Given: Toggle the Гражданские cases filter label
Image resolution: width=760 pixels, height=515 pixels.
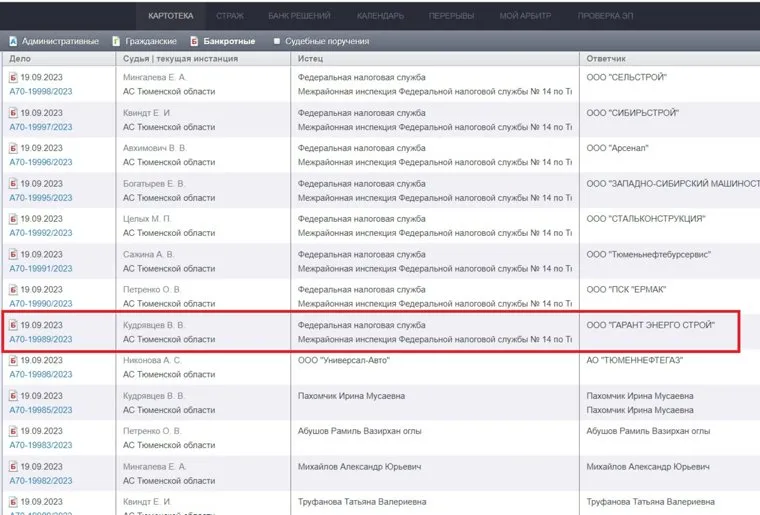Looking at the screenshot, I should [x=152, y=41].
